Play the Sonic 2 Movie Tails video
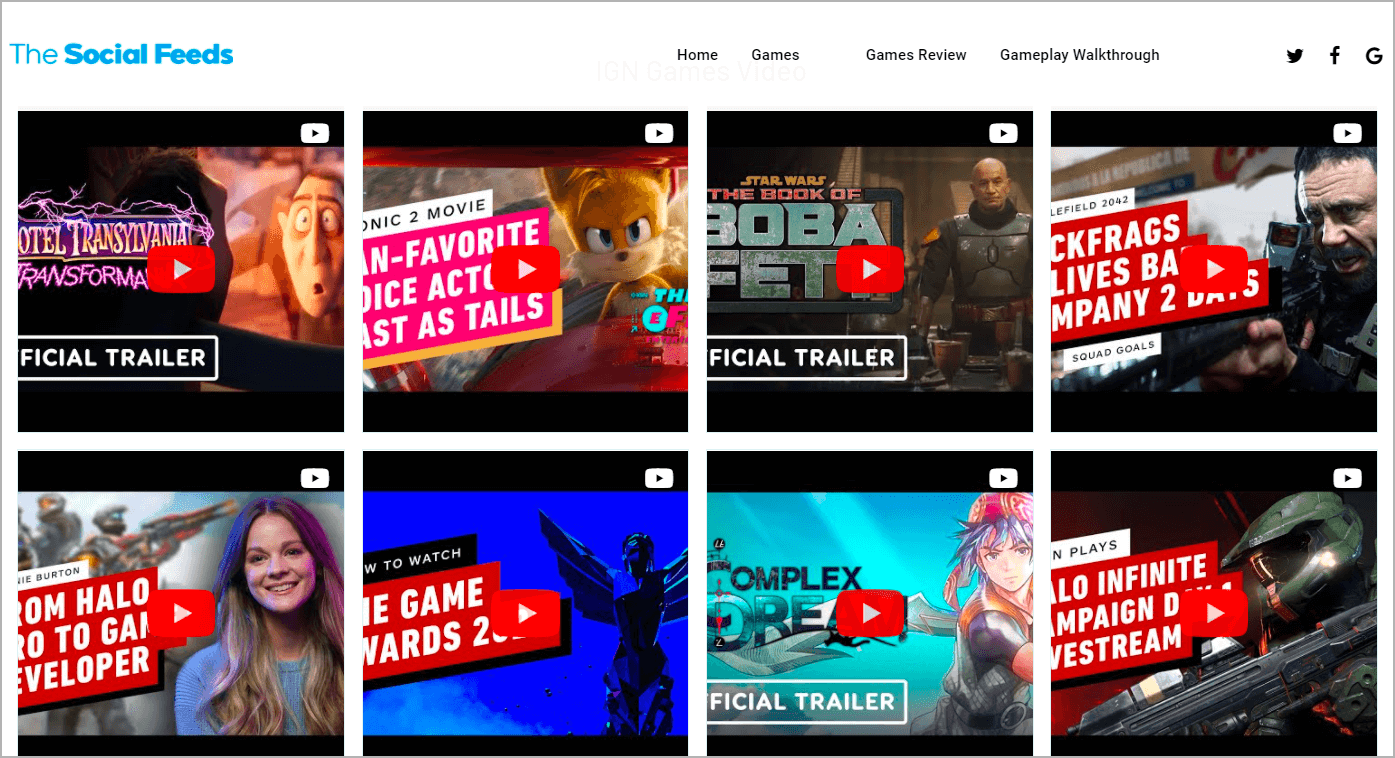Viewport: 1395px width, 758px height. click(525, 269)
